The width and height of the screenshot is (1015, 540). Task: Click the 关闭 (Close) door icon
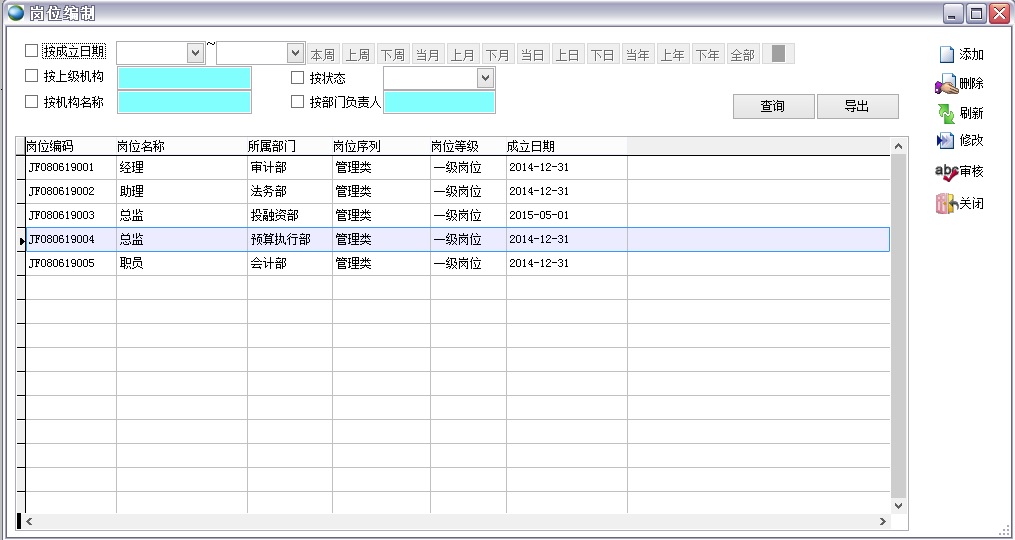(945, 203)
